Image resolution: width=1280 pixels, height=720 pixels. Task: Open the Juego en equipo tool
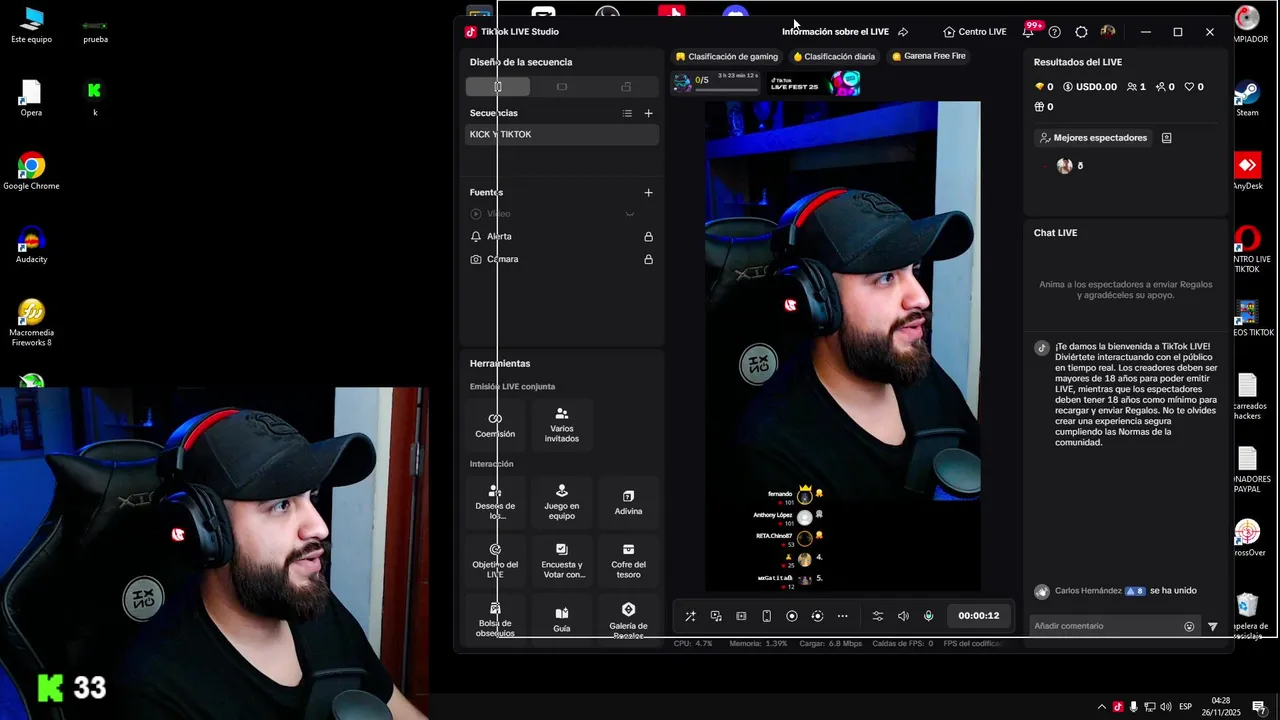(x=562, y=502)
